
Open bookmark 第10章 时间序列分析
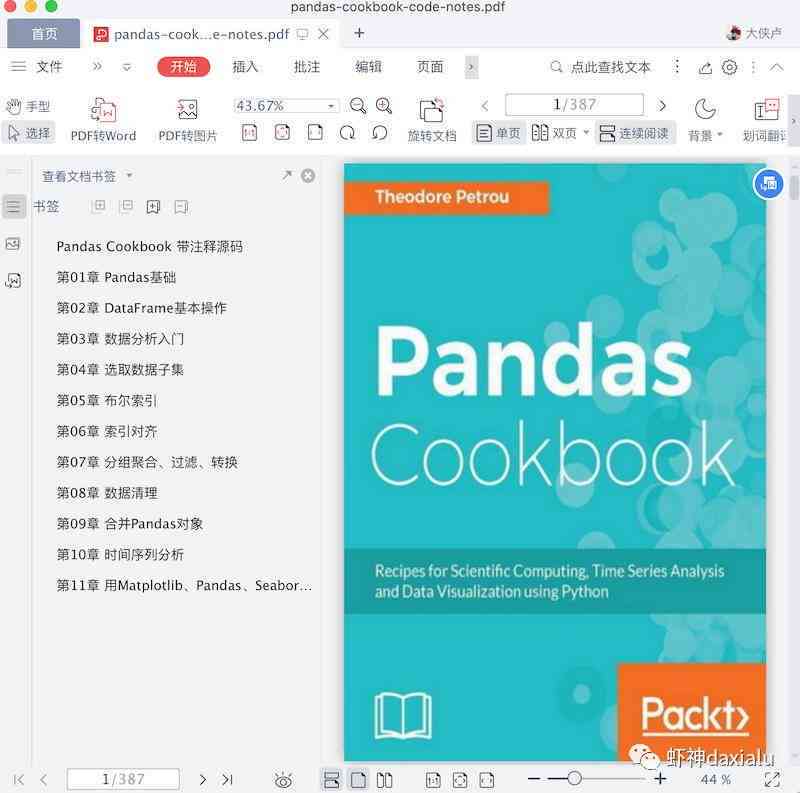pyautogui.click(x=120, y=554)
